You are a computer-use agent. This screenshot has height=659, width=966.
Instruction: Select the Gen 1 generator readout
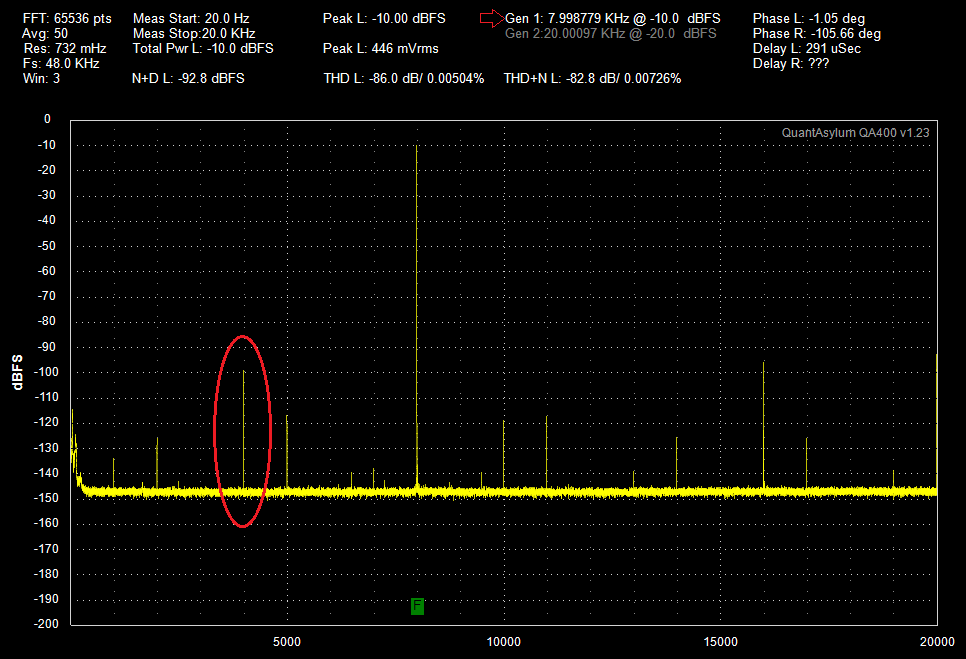[x=612, y=18]
